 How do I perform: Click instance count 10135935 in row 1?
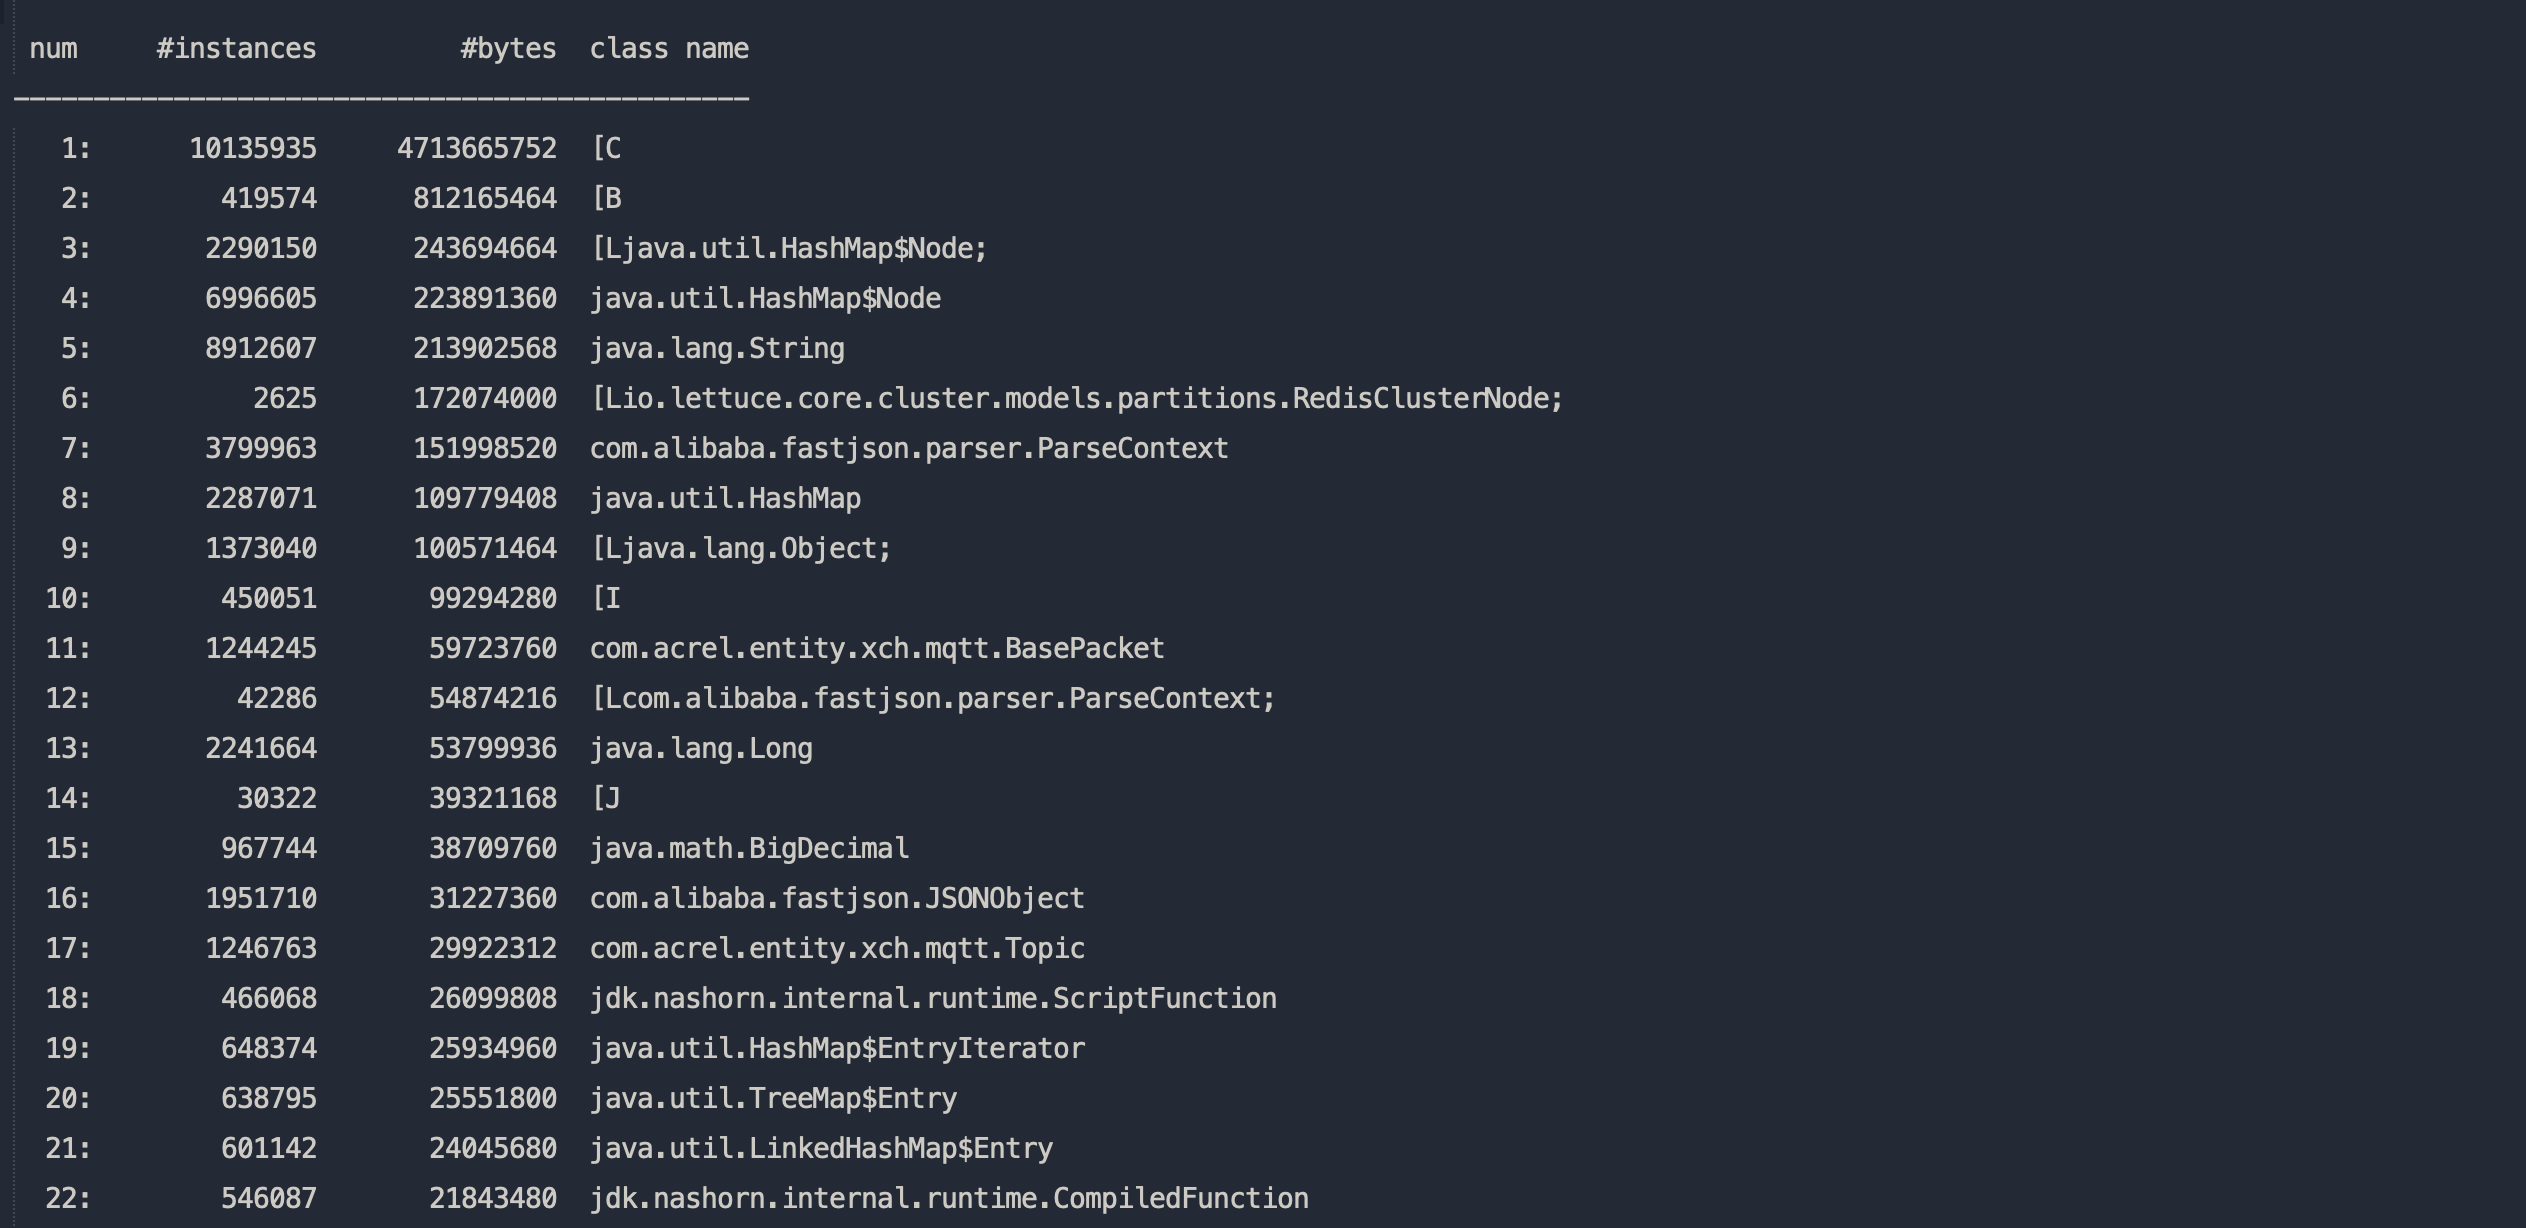pos(253,149)
